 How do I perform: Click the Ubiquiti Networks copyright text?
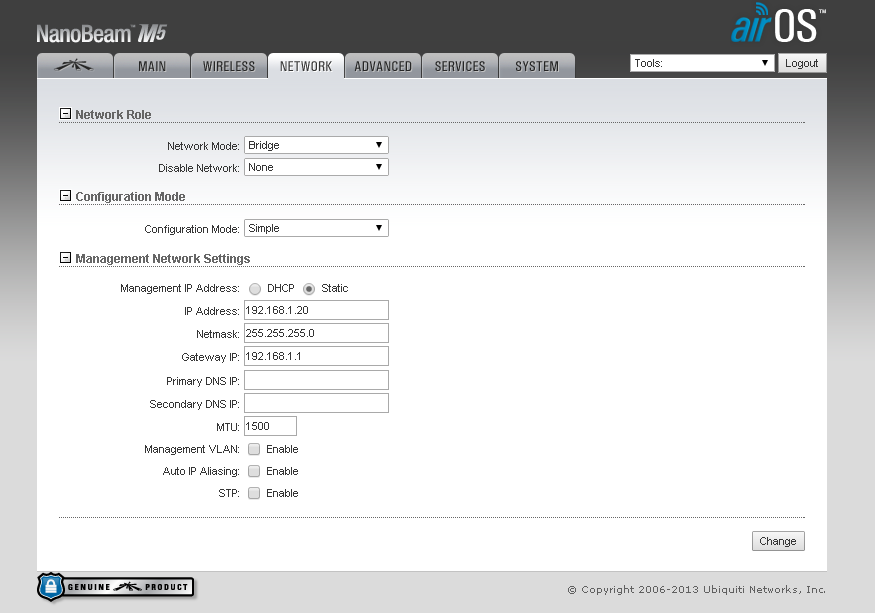(696, 590)
